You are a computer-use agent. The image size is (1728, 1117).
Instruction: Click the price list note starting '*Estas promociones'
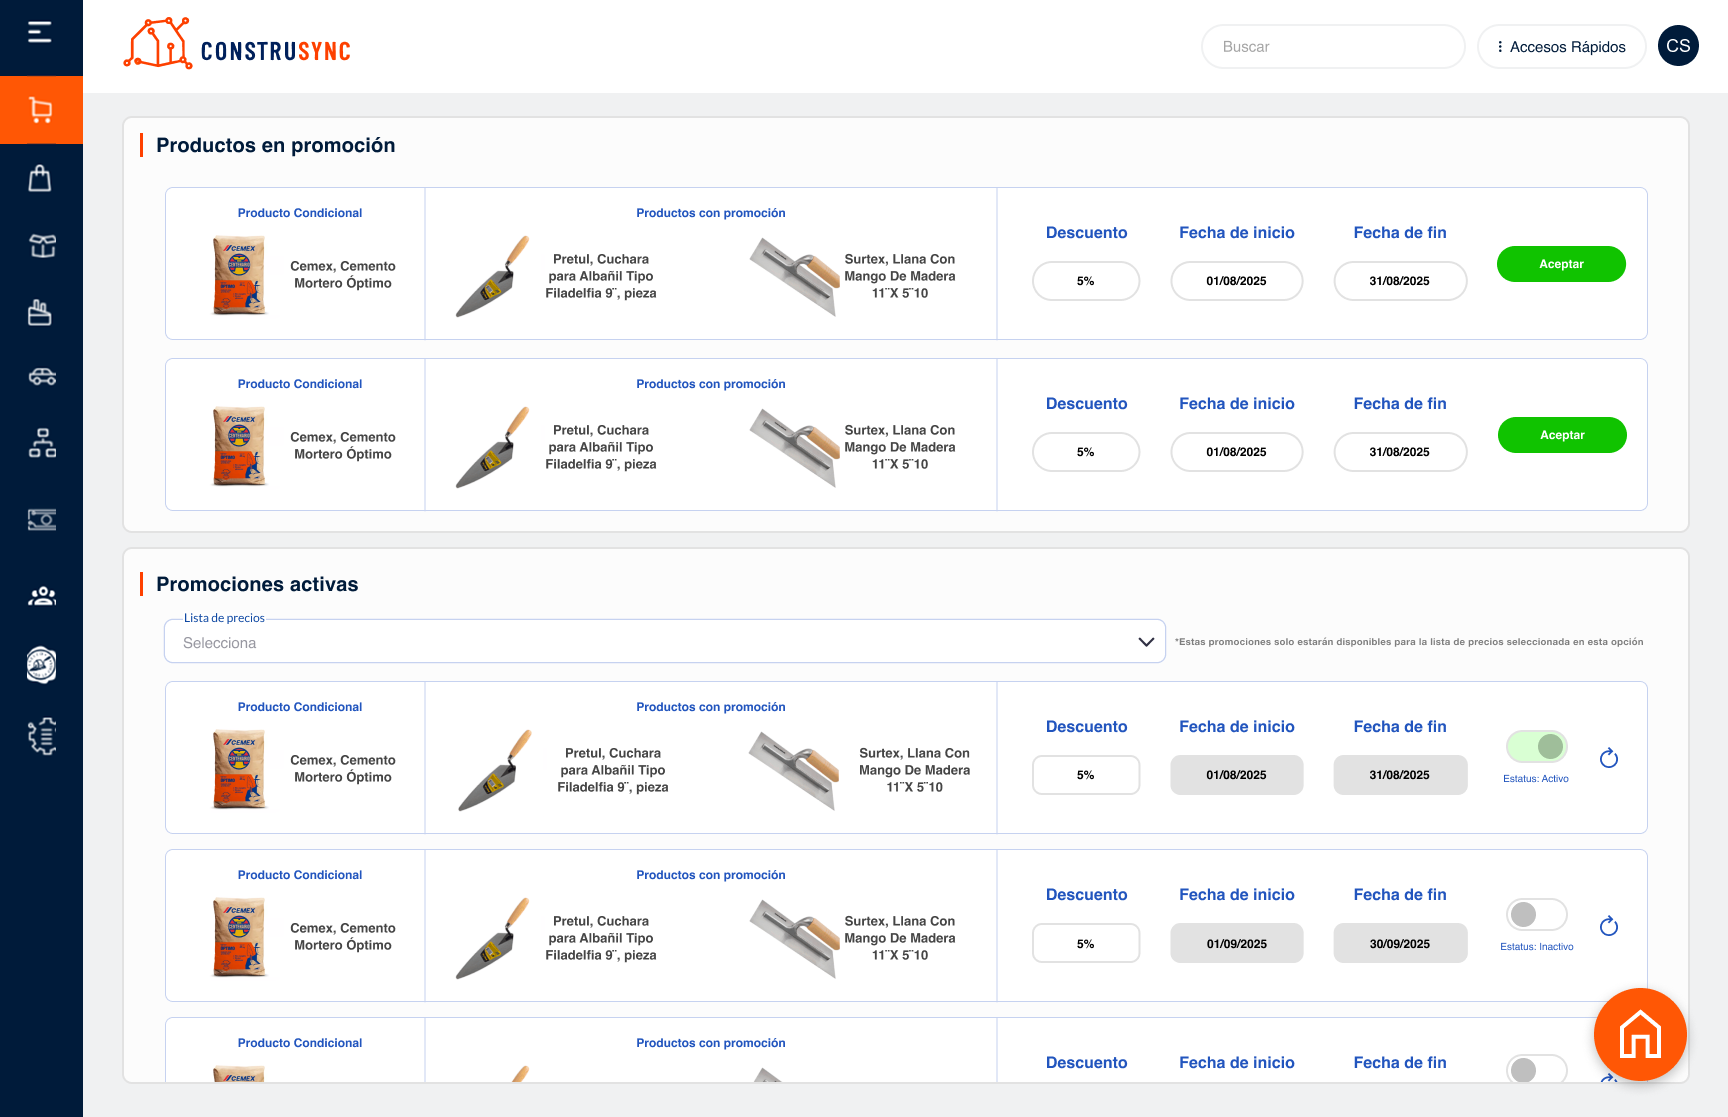1409,642
